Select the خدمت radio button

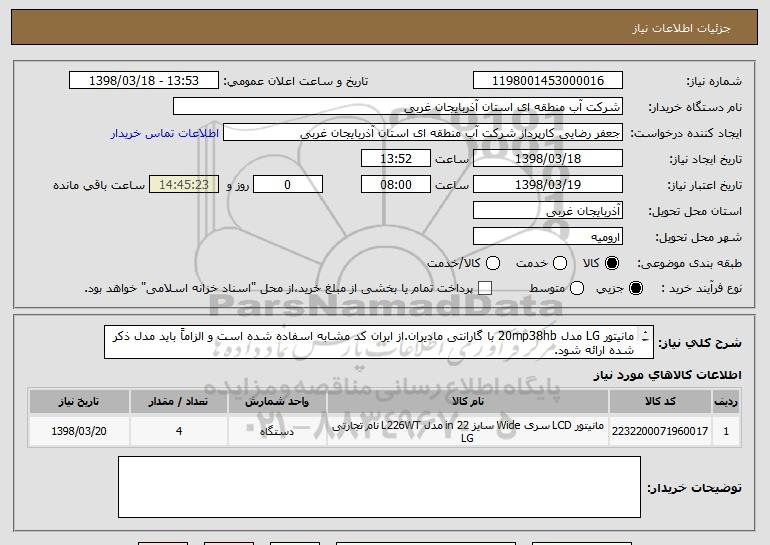[560, 264]
